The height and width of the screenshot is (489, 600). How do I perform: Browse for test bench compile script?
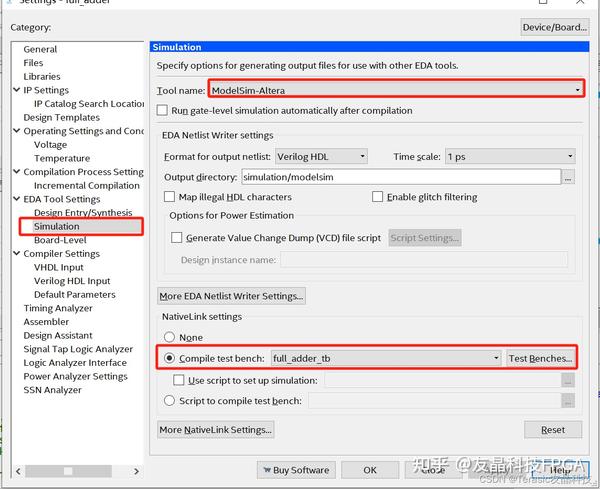point(568,401)
